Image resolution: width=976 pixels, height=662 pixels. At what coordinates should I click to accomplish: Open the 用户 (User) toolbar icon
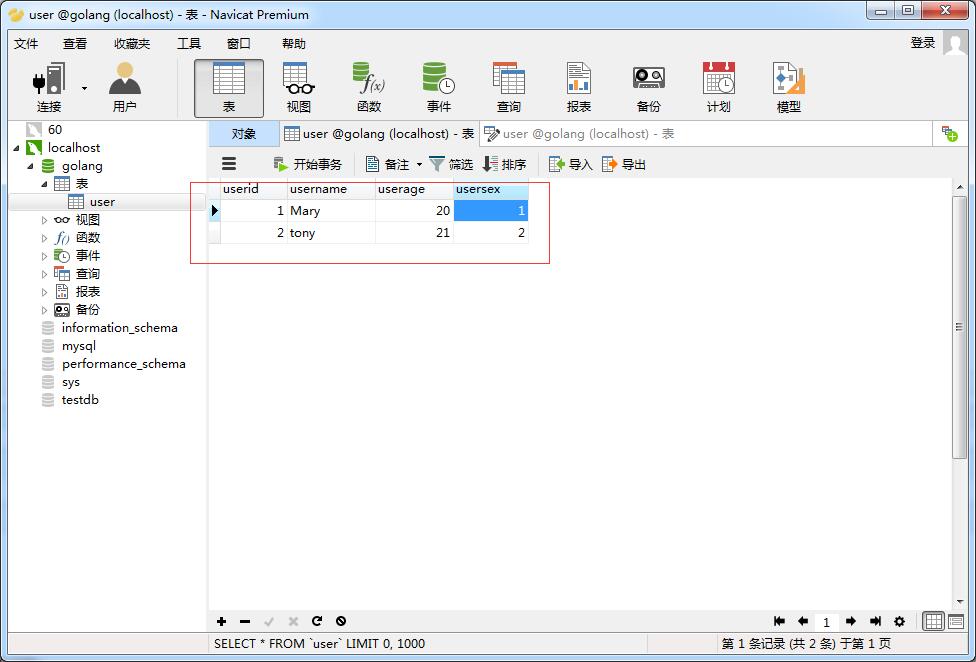pyautogui.click(x=124, y=87)
